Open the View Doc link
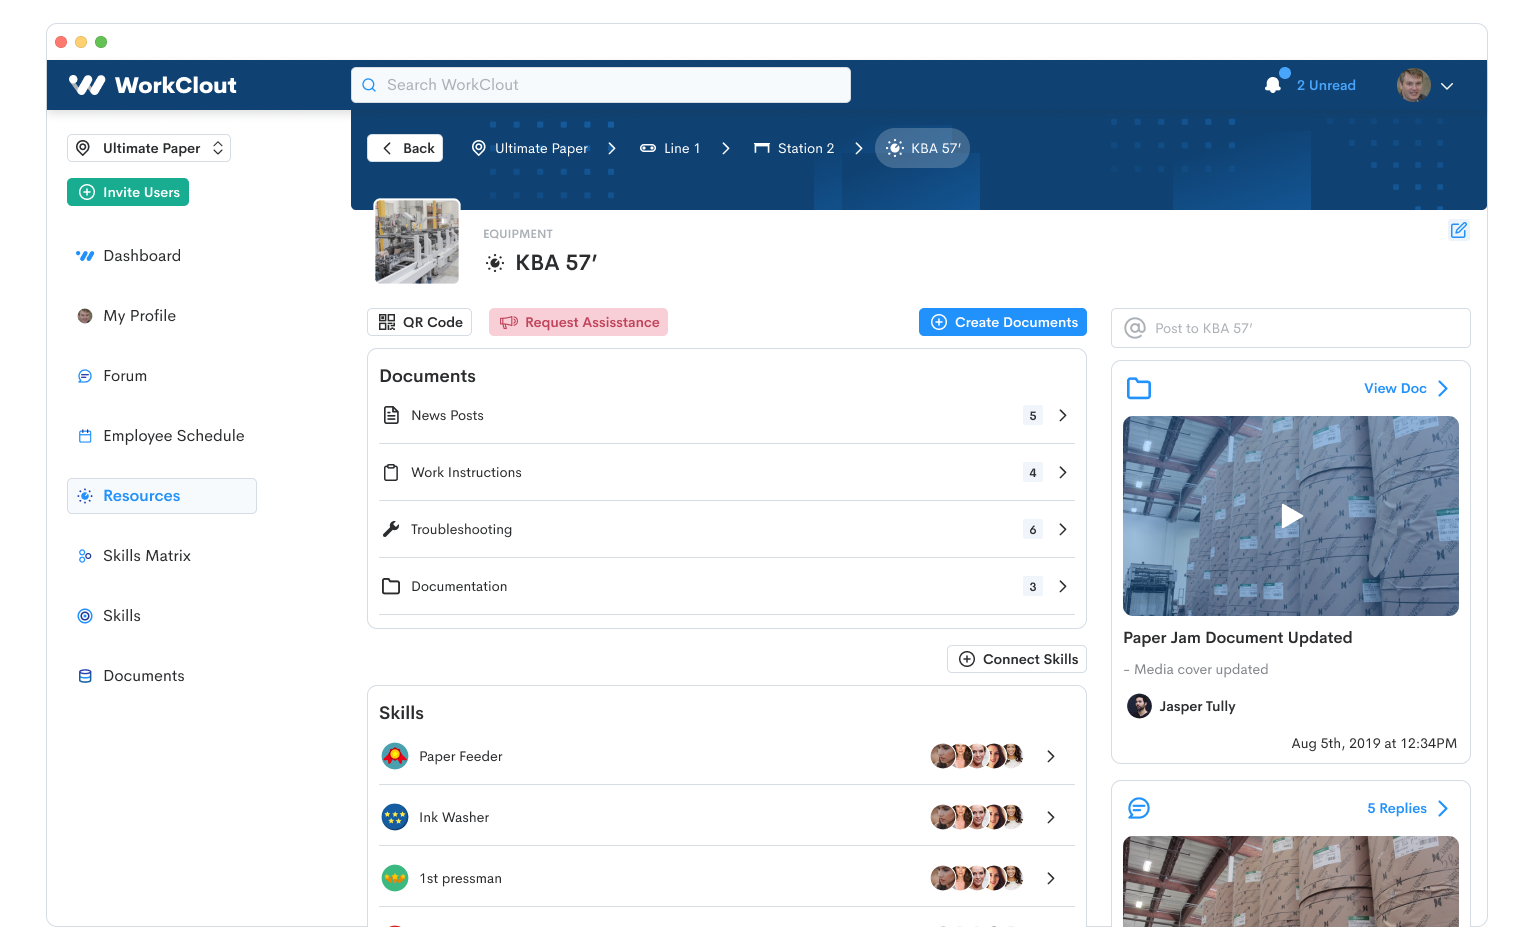This screenshot has width=1534, height=947. [1405, 388]
